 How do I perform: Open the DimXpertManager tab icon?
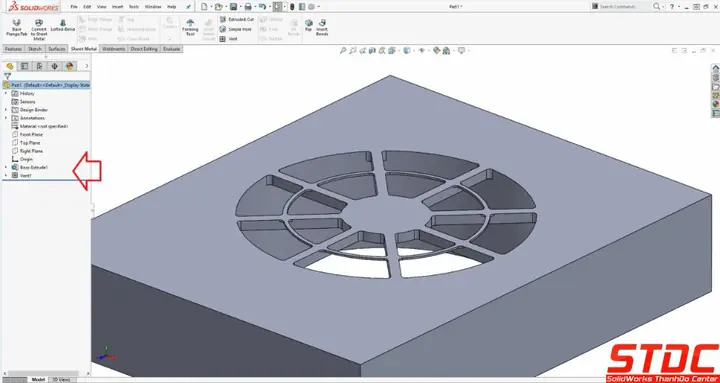[x=54, y=66]
